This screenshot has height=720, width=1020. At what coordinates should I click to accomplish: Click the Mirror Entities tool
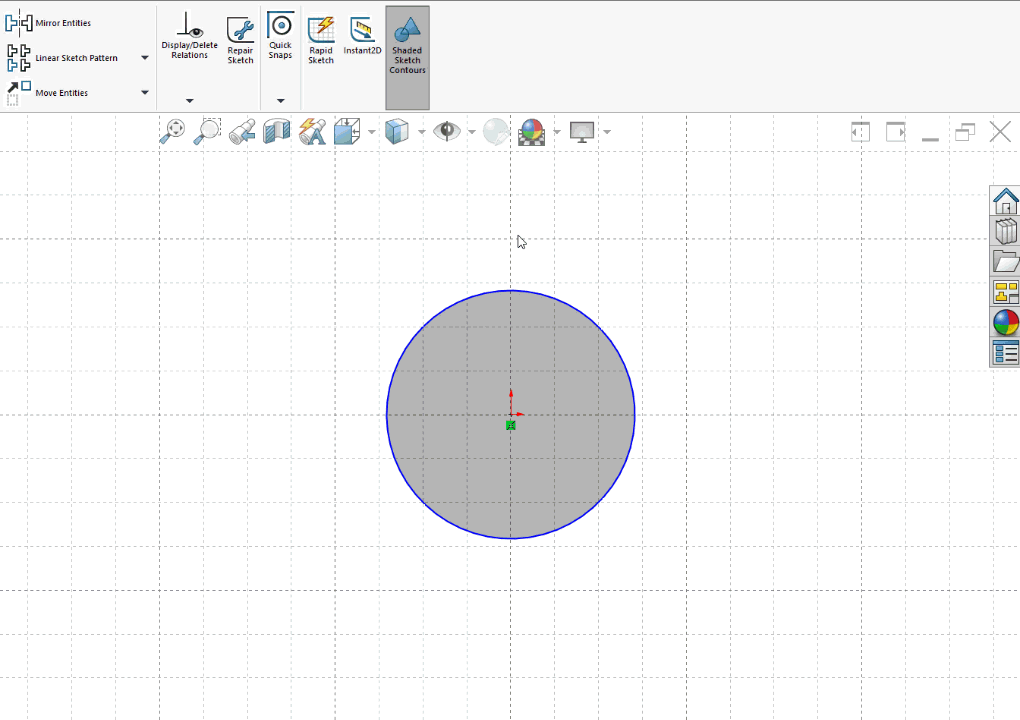tap(48, 23)
